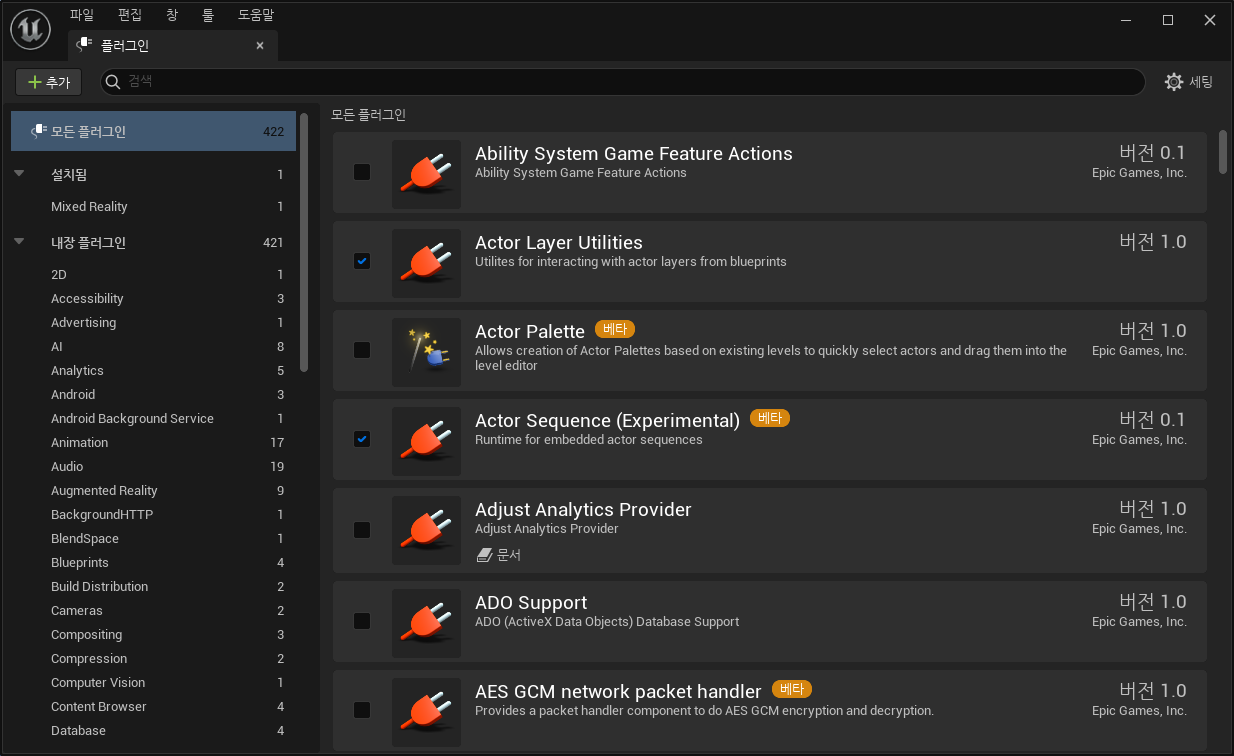Collapse the 내장 플러그인 category arrow
The height and width of the screenshot is (756, 1234).
(x=19, y=242)
